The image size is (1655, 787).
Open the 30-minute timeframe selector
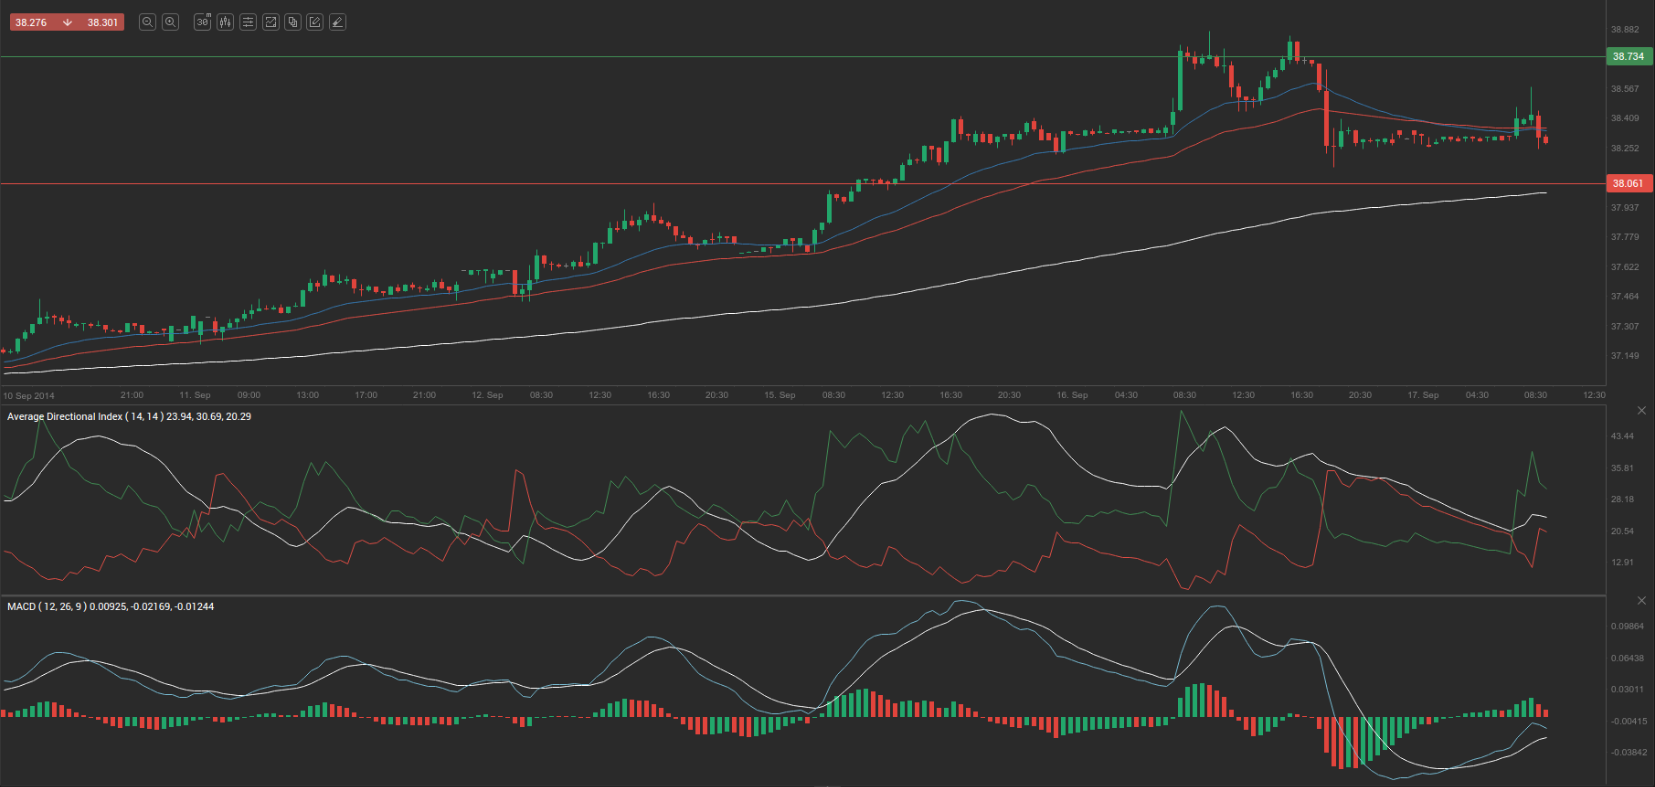202,22
